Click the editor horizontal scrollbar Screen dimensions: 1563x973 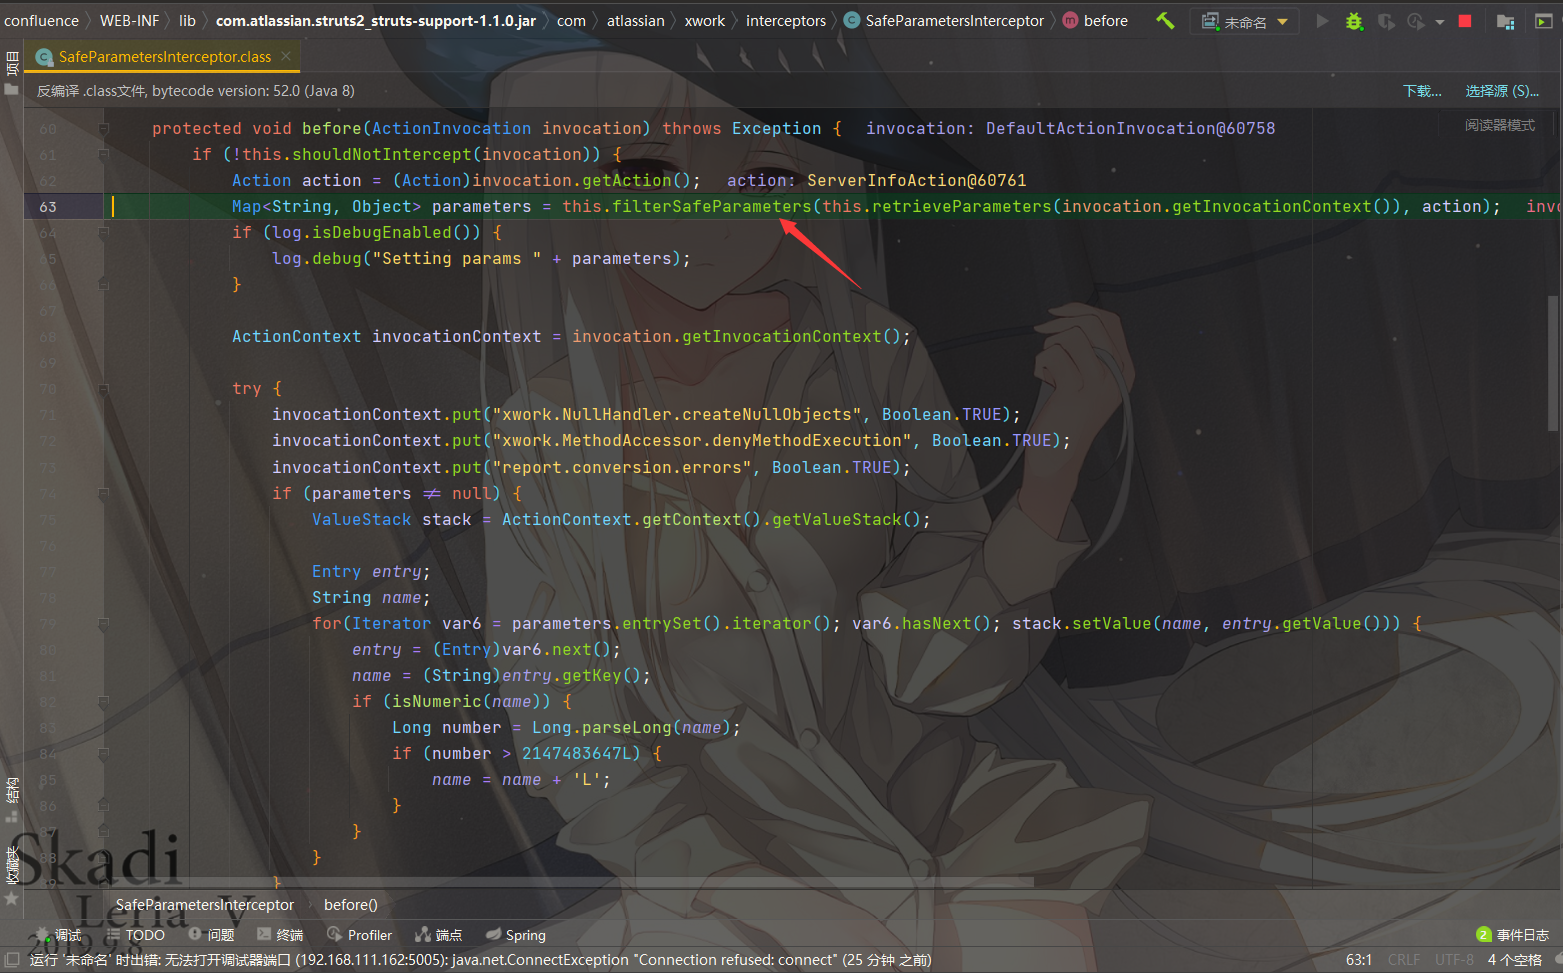pos(570,883)
